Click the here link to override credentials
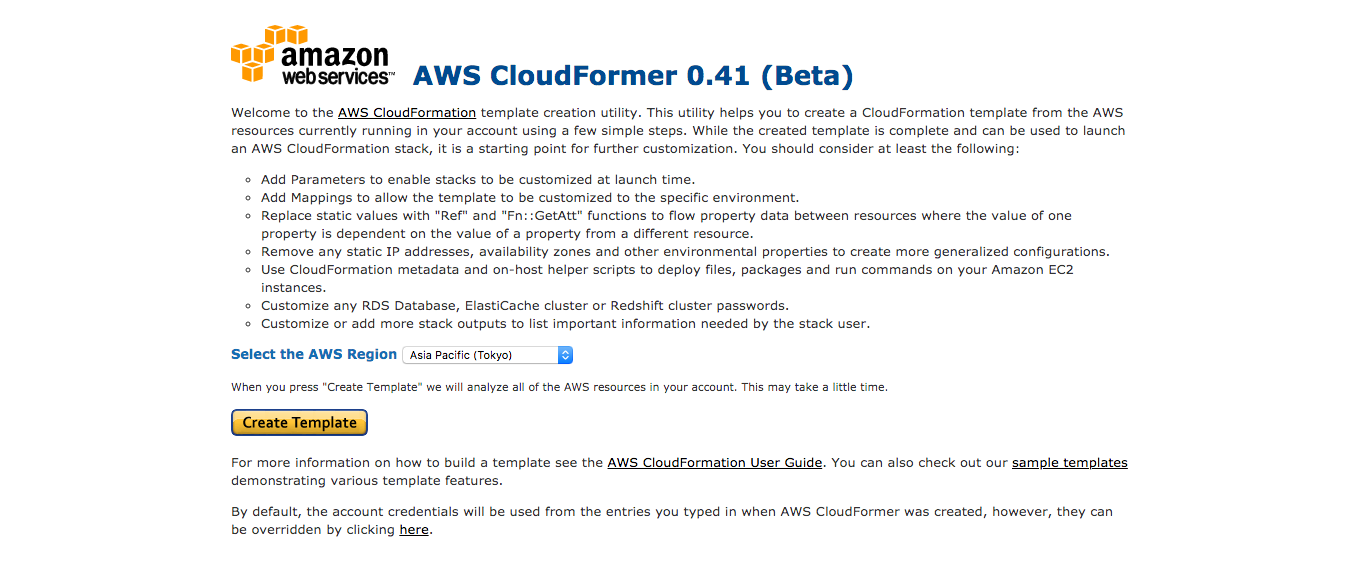 tap(413, 529)
